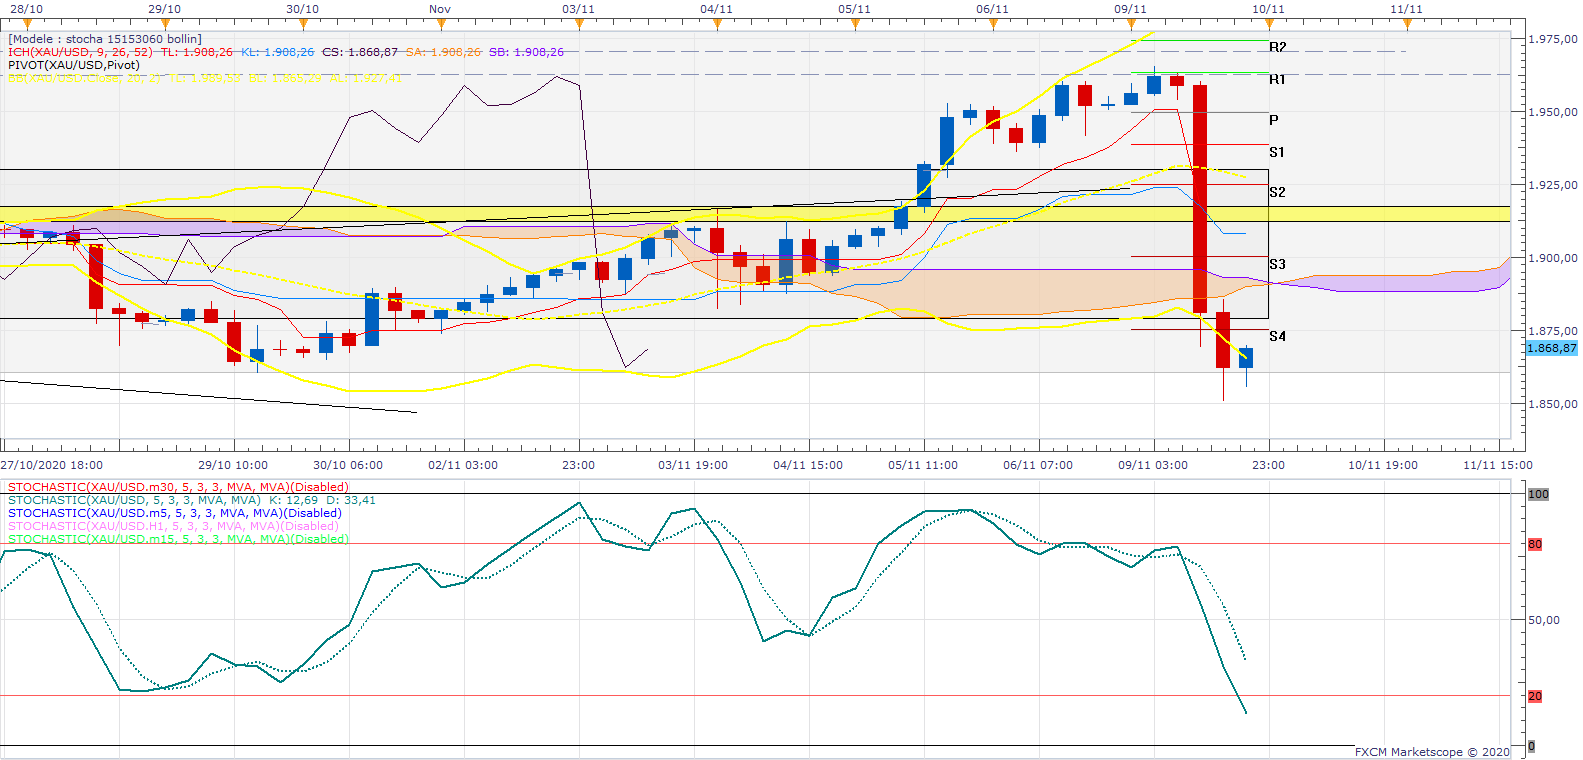
Task: Click the Ichimoku SB: 1.908,26 value
Action: tap(526, 52)
